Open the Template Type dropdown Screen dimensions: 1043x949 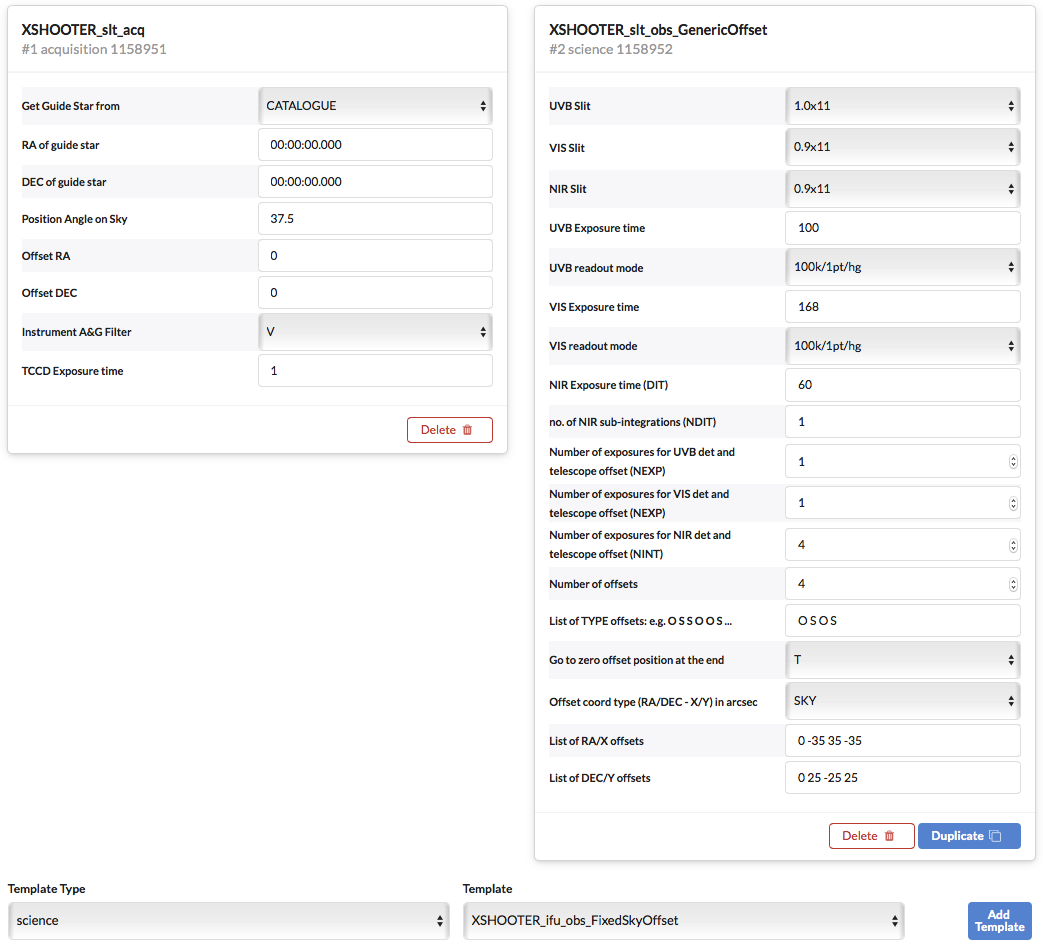click(228, 921)
